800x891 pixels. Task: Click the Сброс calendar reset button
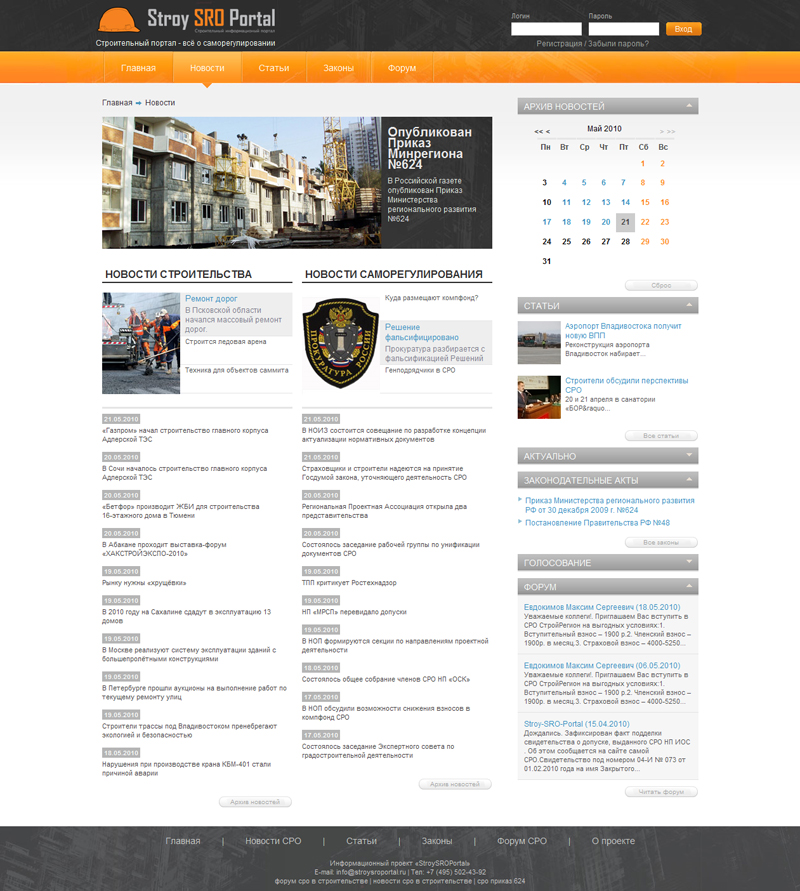click(x=661, y=285)
